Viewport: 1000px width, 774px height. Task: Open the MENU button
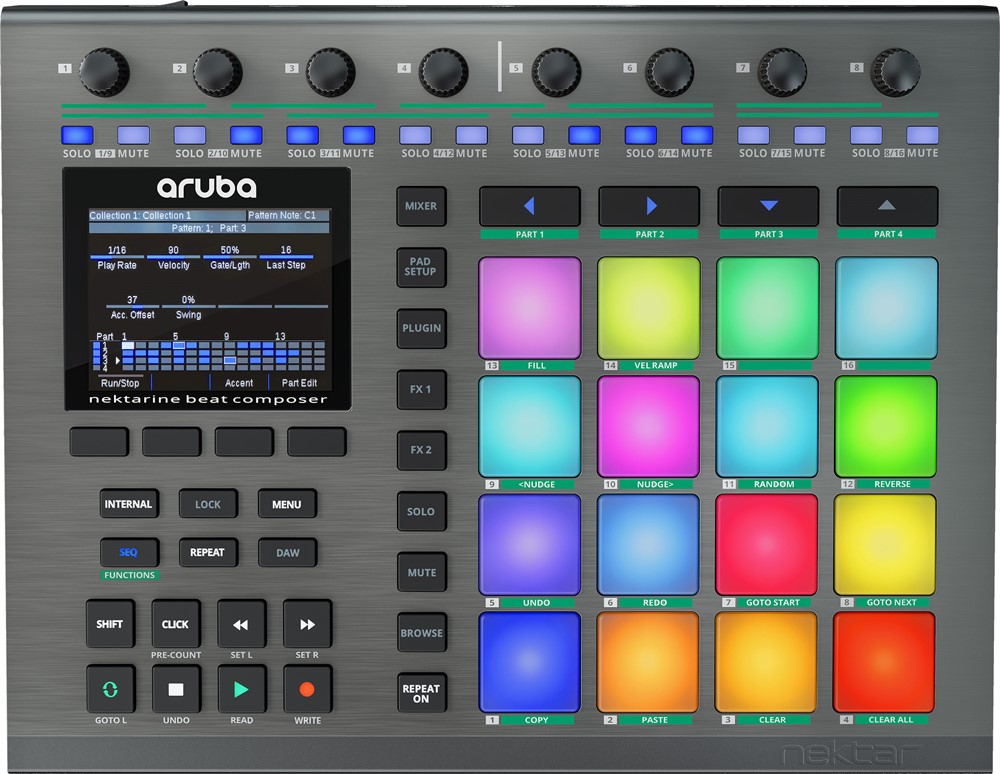[286, 504]
